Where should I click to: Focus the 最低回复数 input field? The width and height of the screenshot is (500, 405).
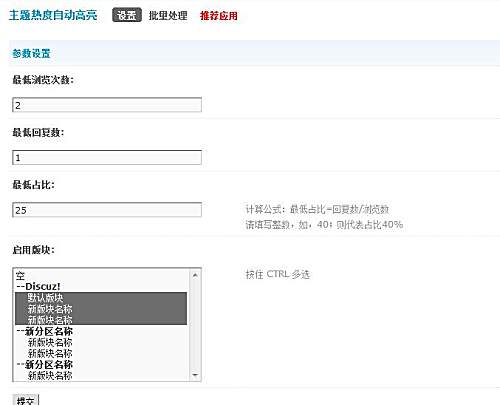(107, 157)
